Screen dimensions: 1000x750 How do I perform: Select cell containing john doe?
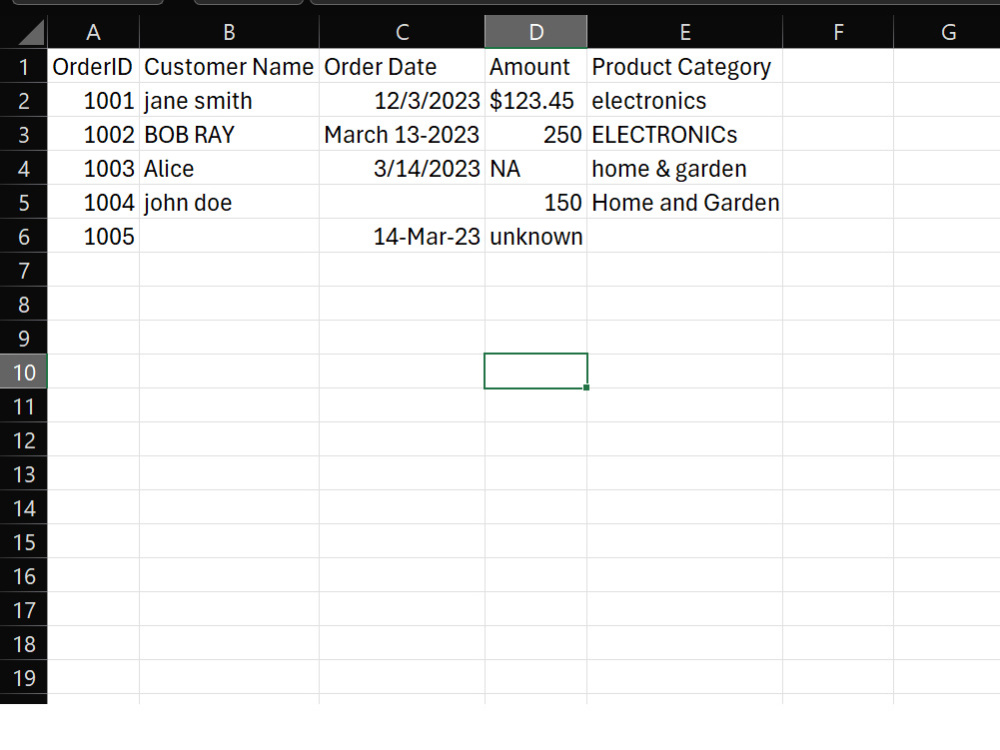coord(229,202)
